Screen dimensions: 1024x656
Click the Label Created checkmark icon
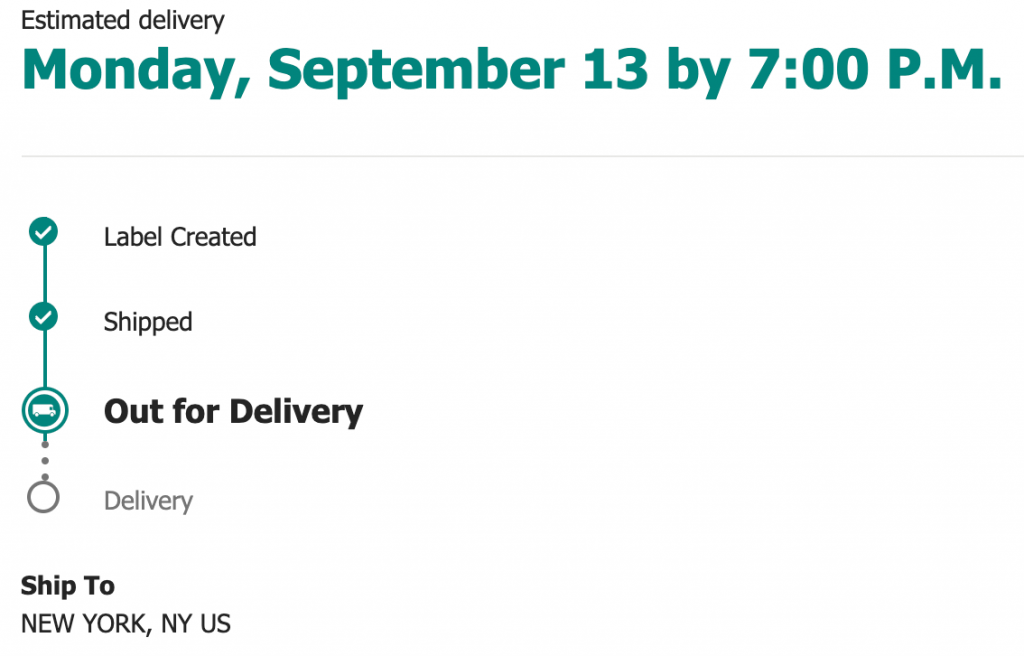coord(43,233)
